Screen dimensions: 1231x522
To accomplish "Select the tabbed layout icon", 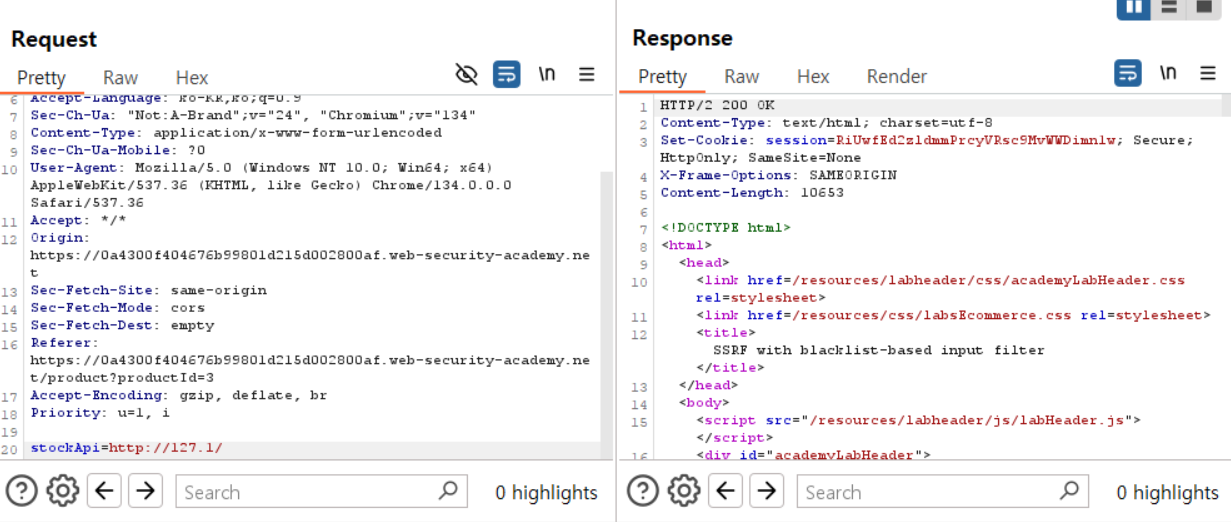I will [x=1203, y=7].
